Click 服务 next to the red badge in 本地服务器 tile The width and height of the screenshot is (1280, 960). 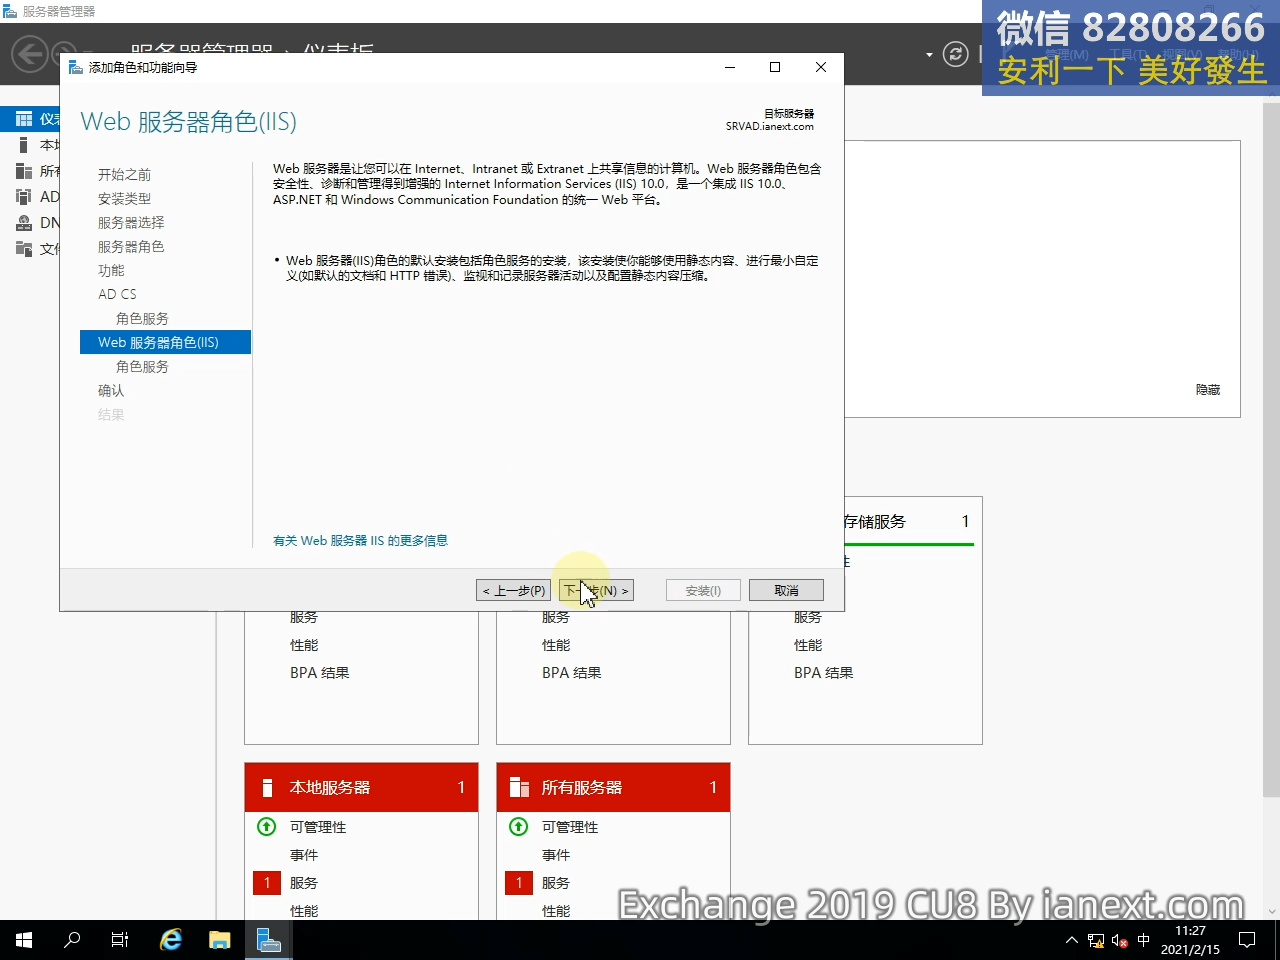[304, 883]
